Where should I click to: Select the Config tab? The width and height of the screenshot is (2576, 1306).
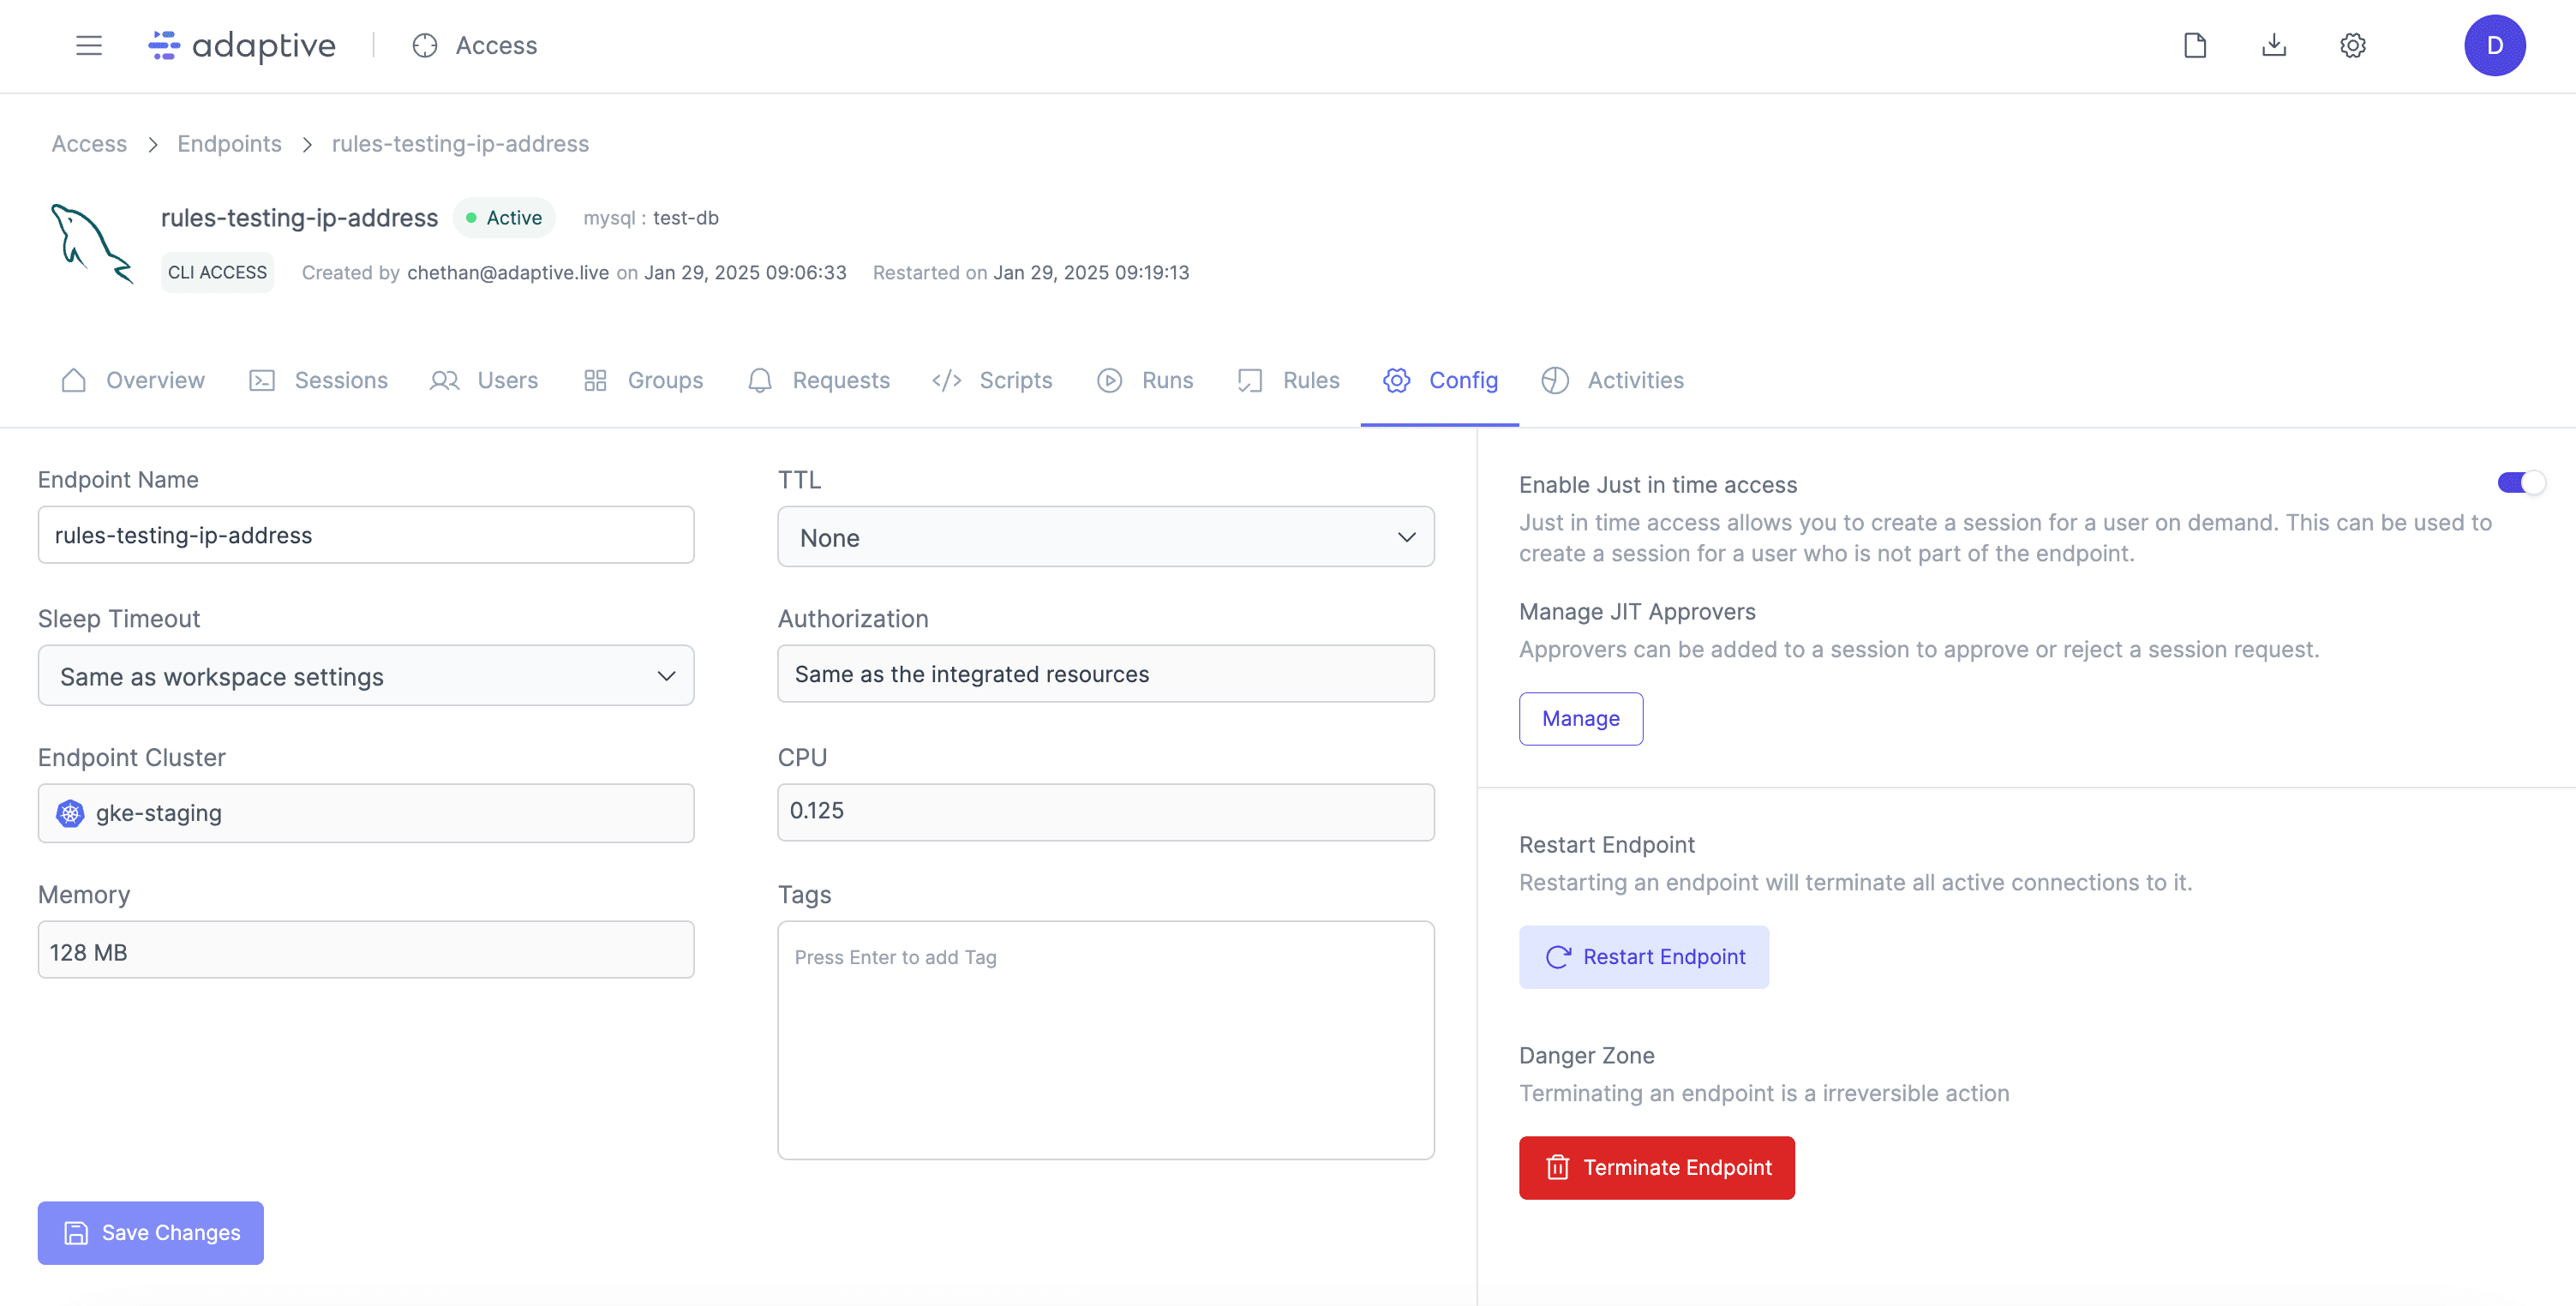tap(1440, 380)
